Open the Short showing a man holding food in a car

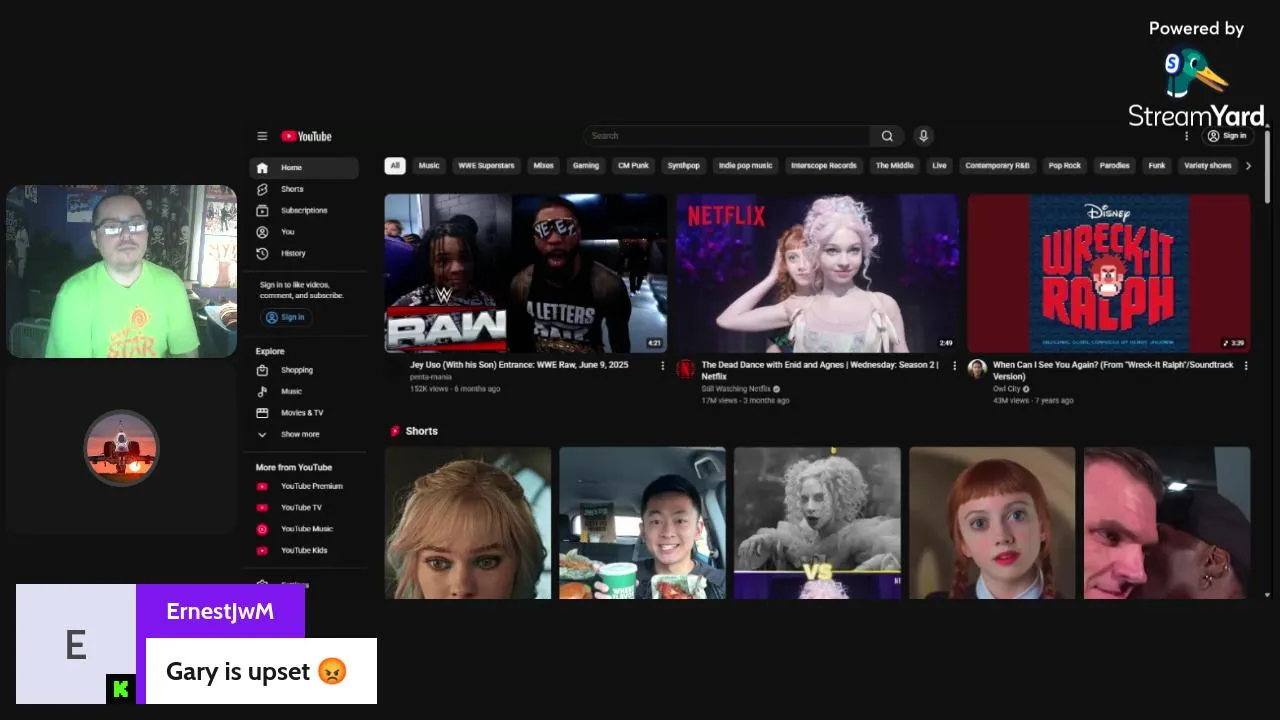point(642,523)
